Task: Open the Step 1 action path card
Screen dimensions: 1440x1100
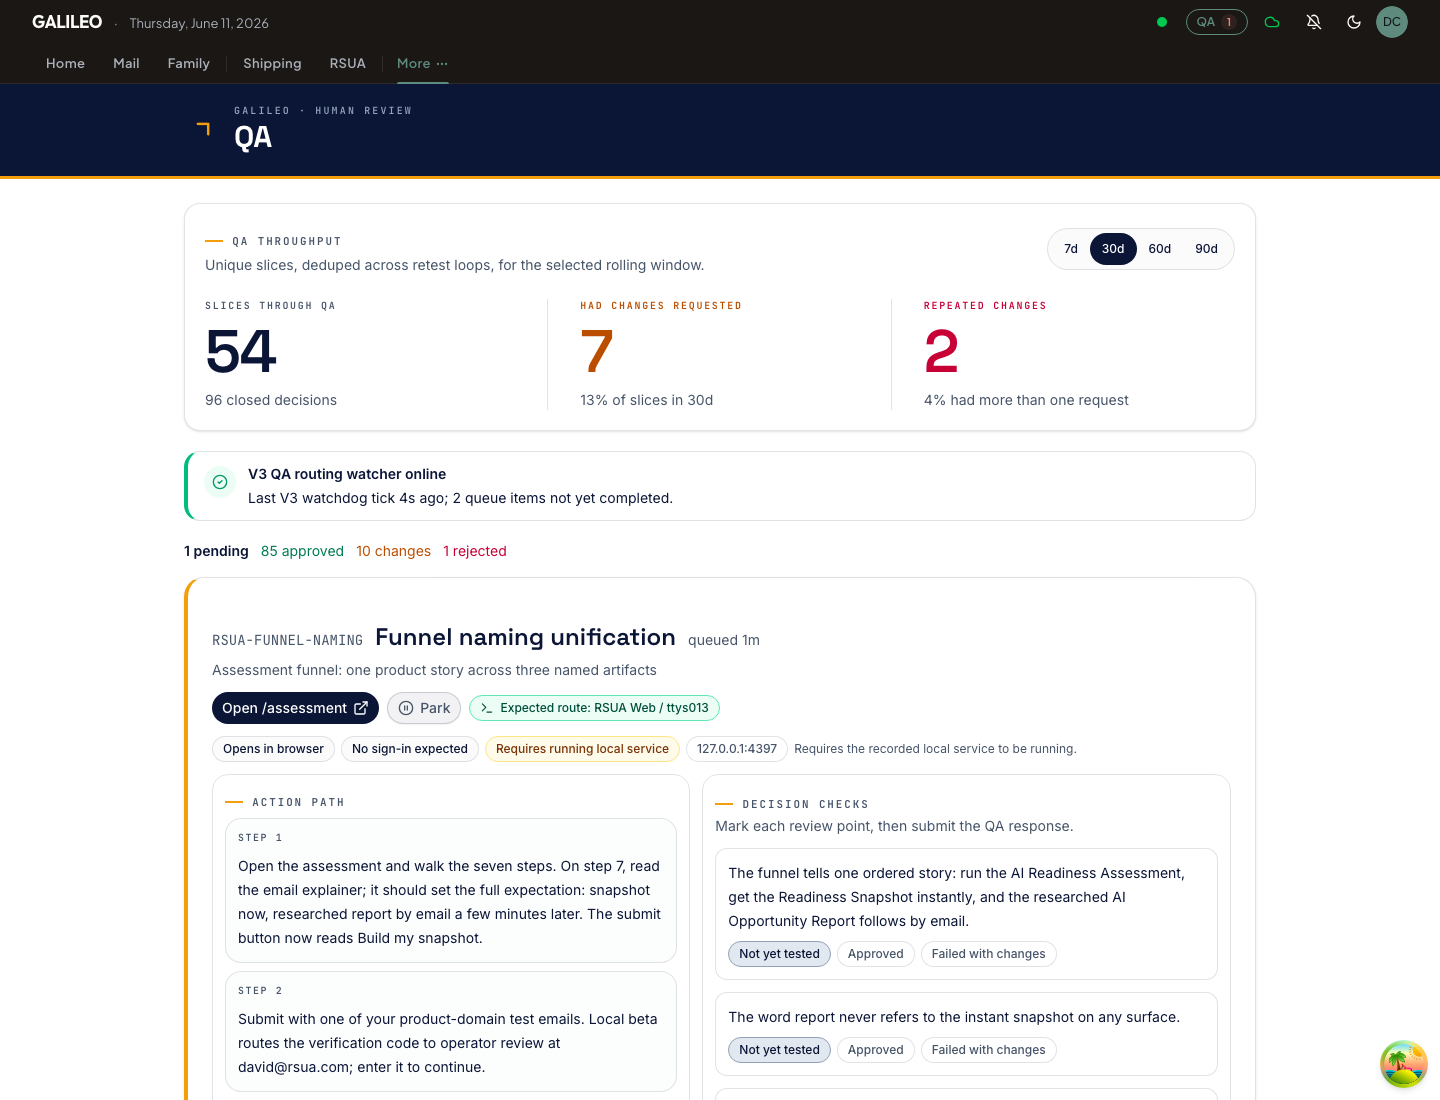Action: [451, 890]
